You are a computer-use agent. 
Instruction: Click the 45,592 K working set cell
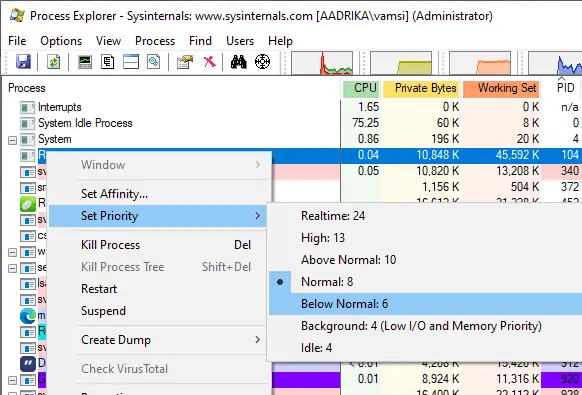pos(517,155)
